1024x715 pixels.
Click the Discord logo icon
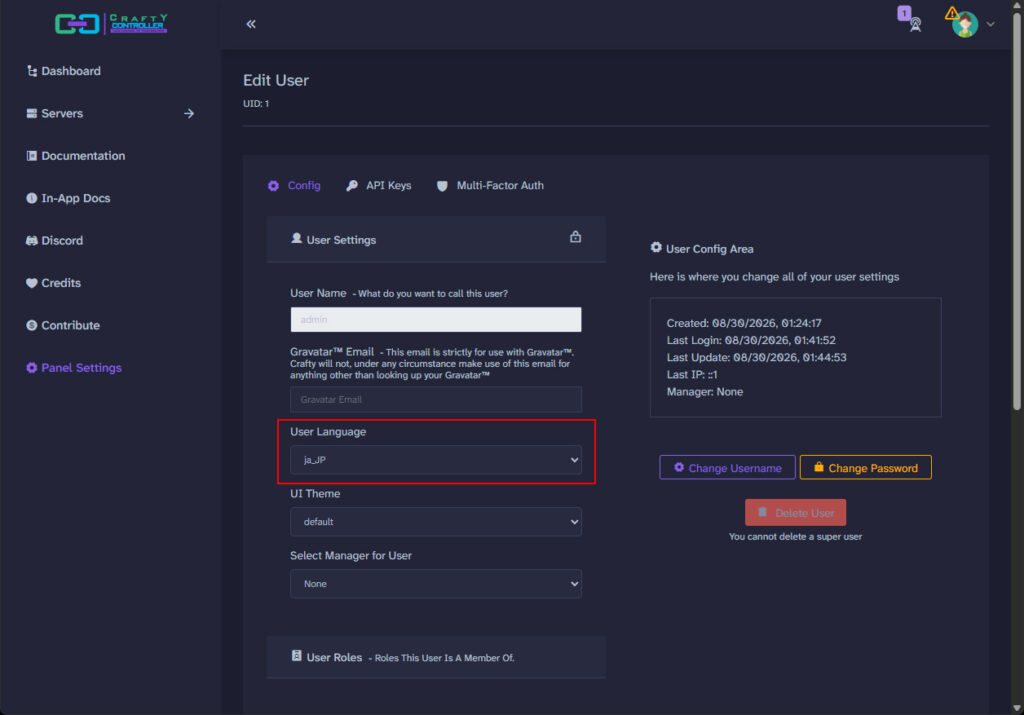click(31, 240)
